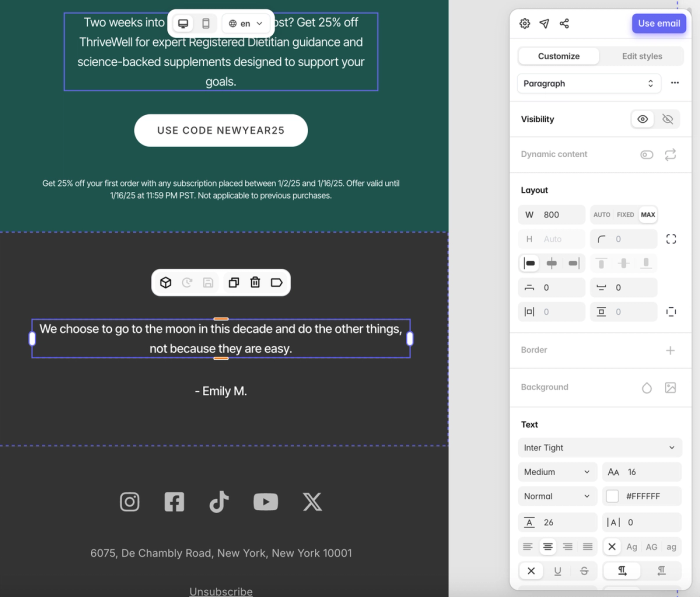Apply lowercase ag text transform
Screen dimensions: 700x597
click(671, 547)
